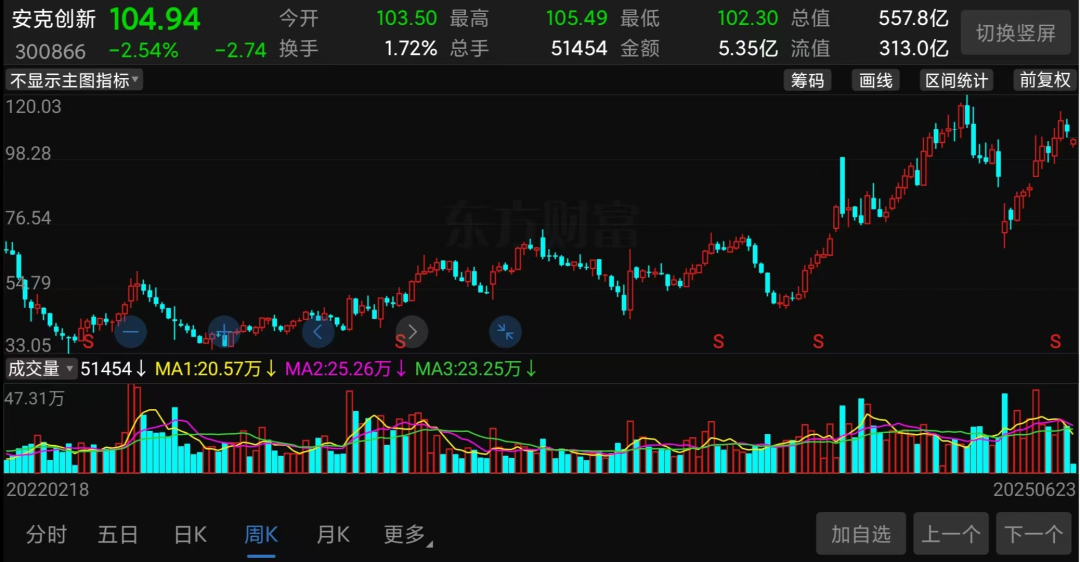Toggle the 筹码 chip distribution view

pyautogui.click(x=808, y=81)
